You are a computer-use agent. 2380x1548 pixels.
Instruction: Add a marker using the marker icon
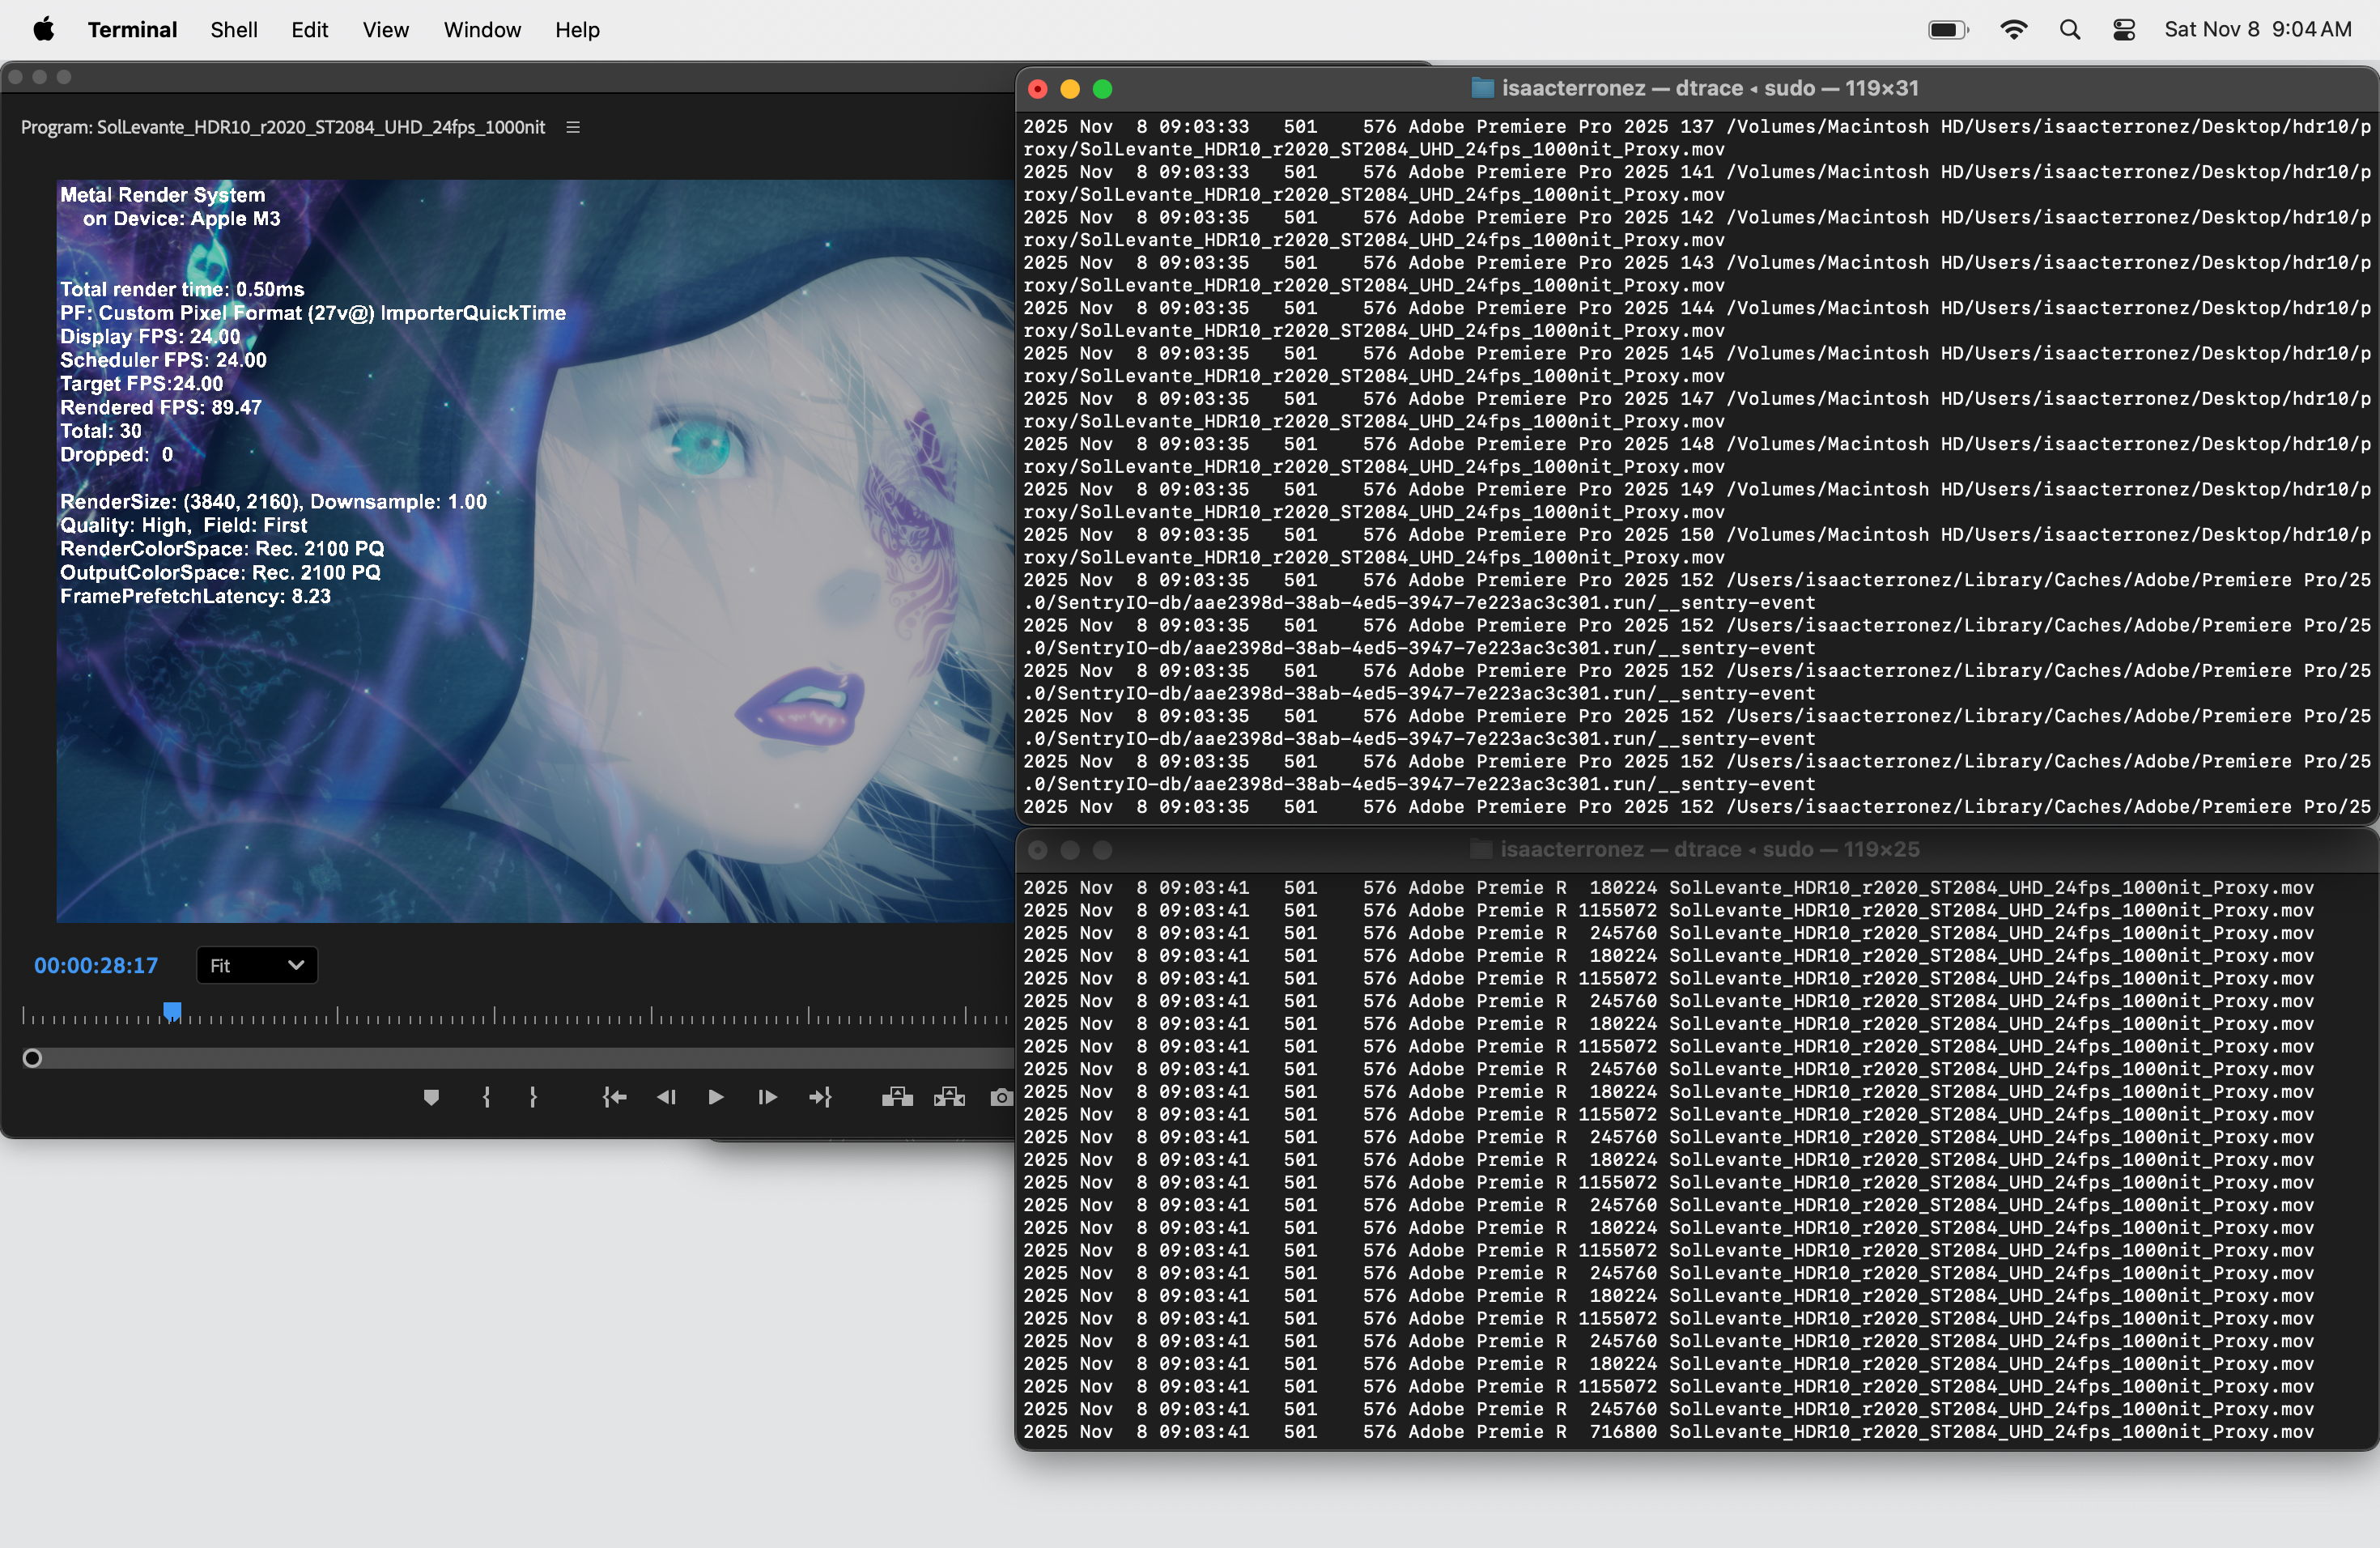431,1097
